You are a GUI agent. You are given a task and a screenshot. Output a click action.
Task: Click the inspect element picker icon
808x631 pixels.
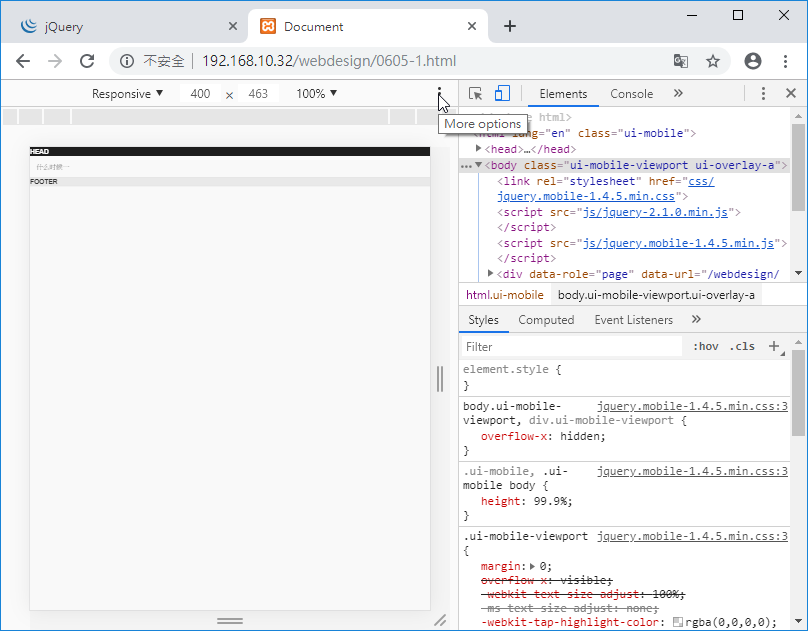pos(476,94)
